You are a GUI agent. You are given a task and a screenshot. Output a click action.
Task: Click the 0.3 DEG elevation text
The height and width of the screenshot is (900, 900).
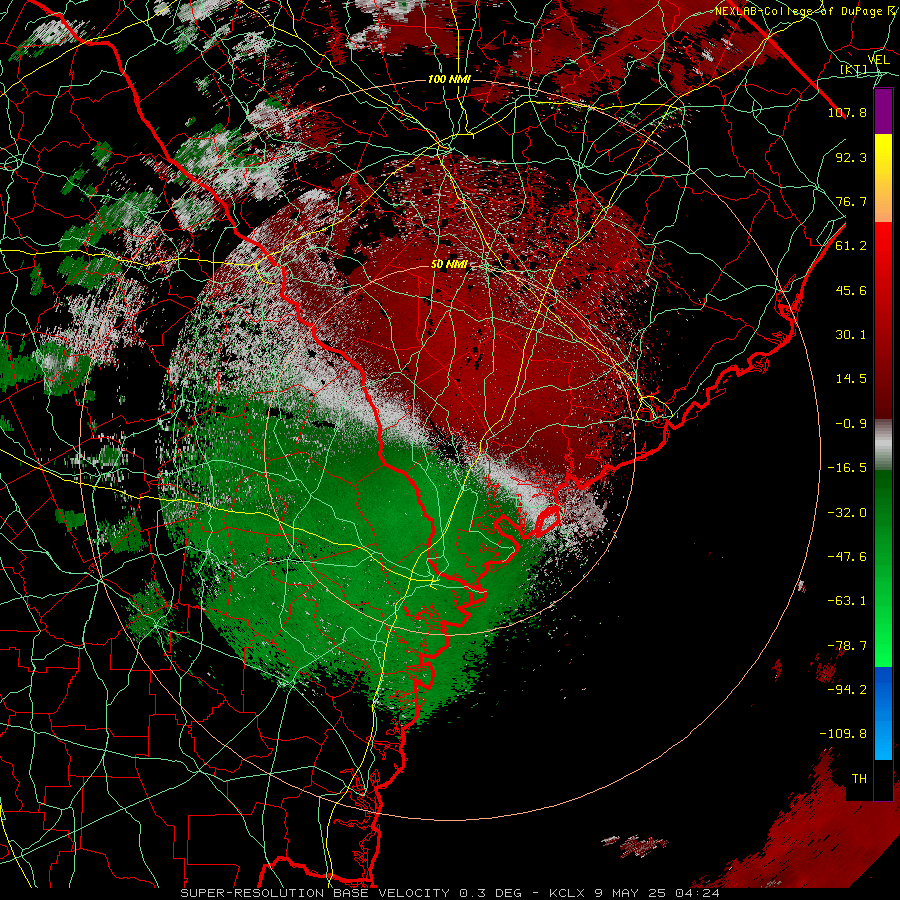coord(490,893)
